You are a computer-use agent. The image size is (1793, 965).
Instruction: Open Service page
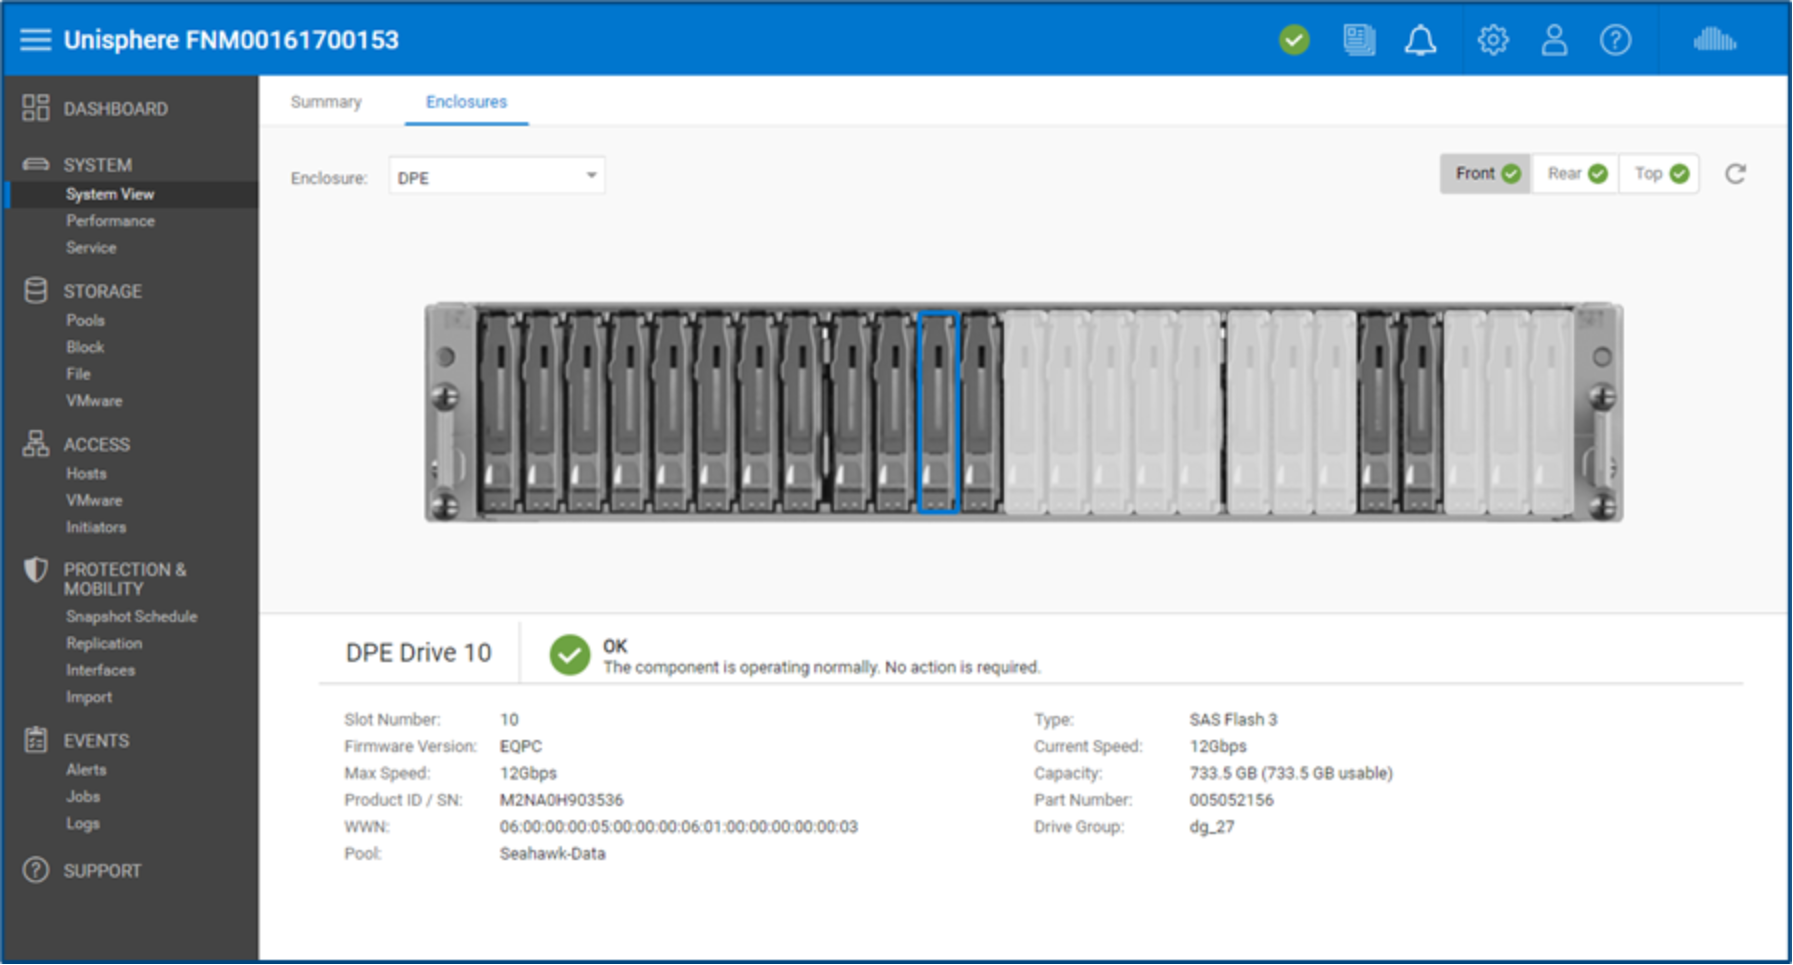click(x=91, y=248)
